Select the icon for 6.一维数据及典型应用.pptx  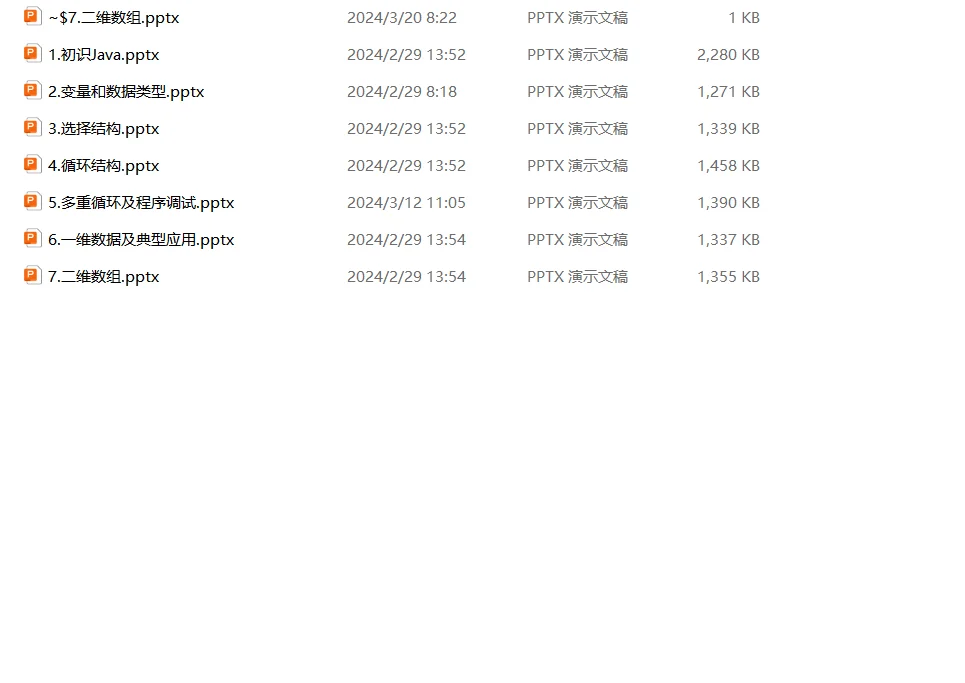[32, 238]
